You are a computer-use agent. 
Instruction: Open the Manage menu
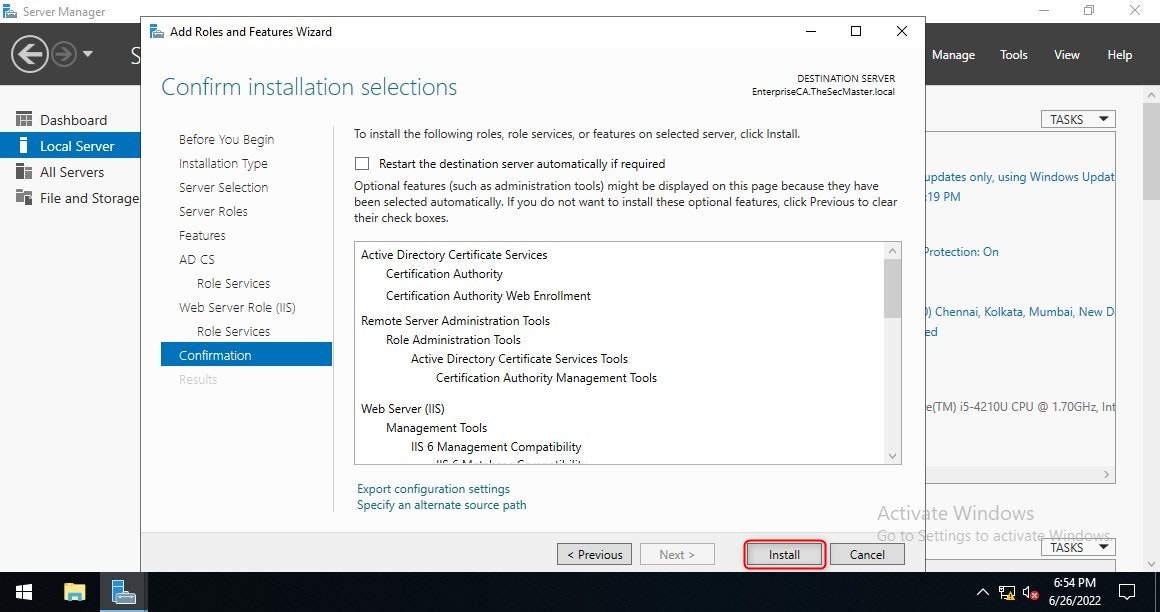click(x=953, y=55)
